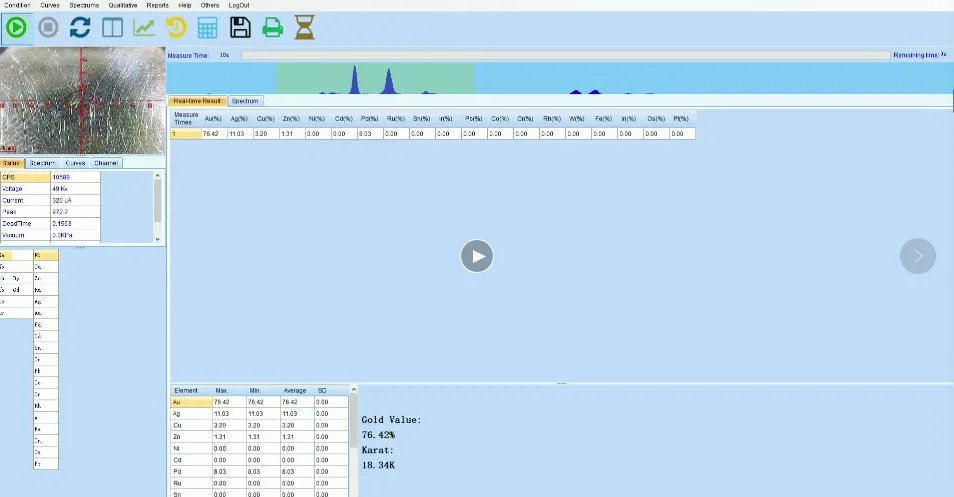The width and height of the screenshot is (954, 497).
Task: Save results with the floppy disk icon
Action: click(x=240, y=27)
